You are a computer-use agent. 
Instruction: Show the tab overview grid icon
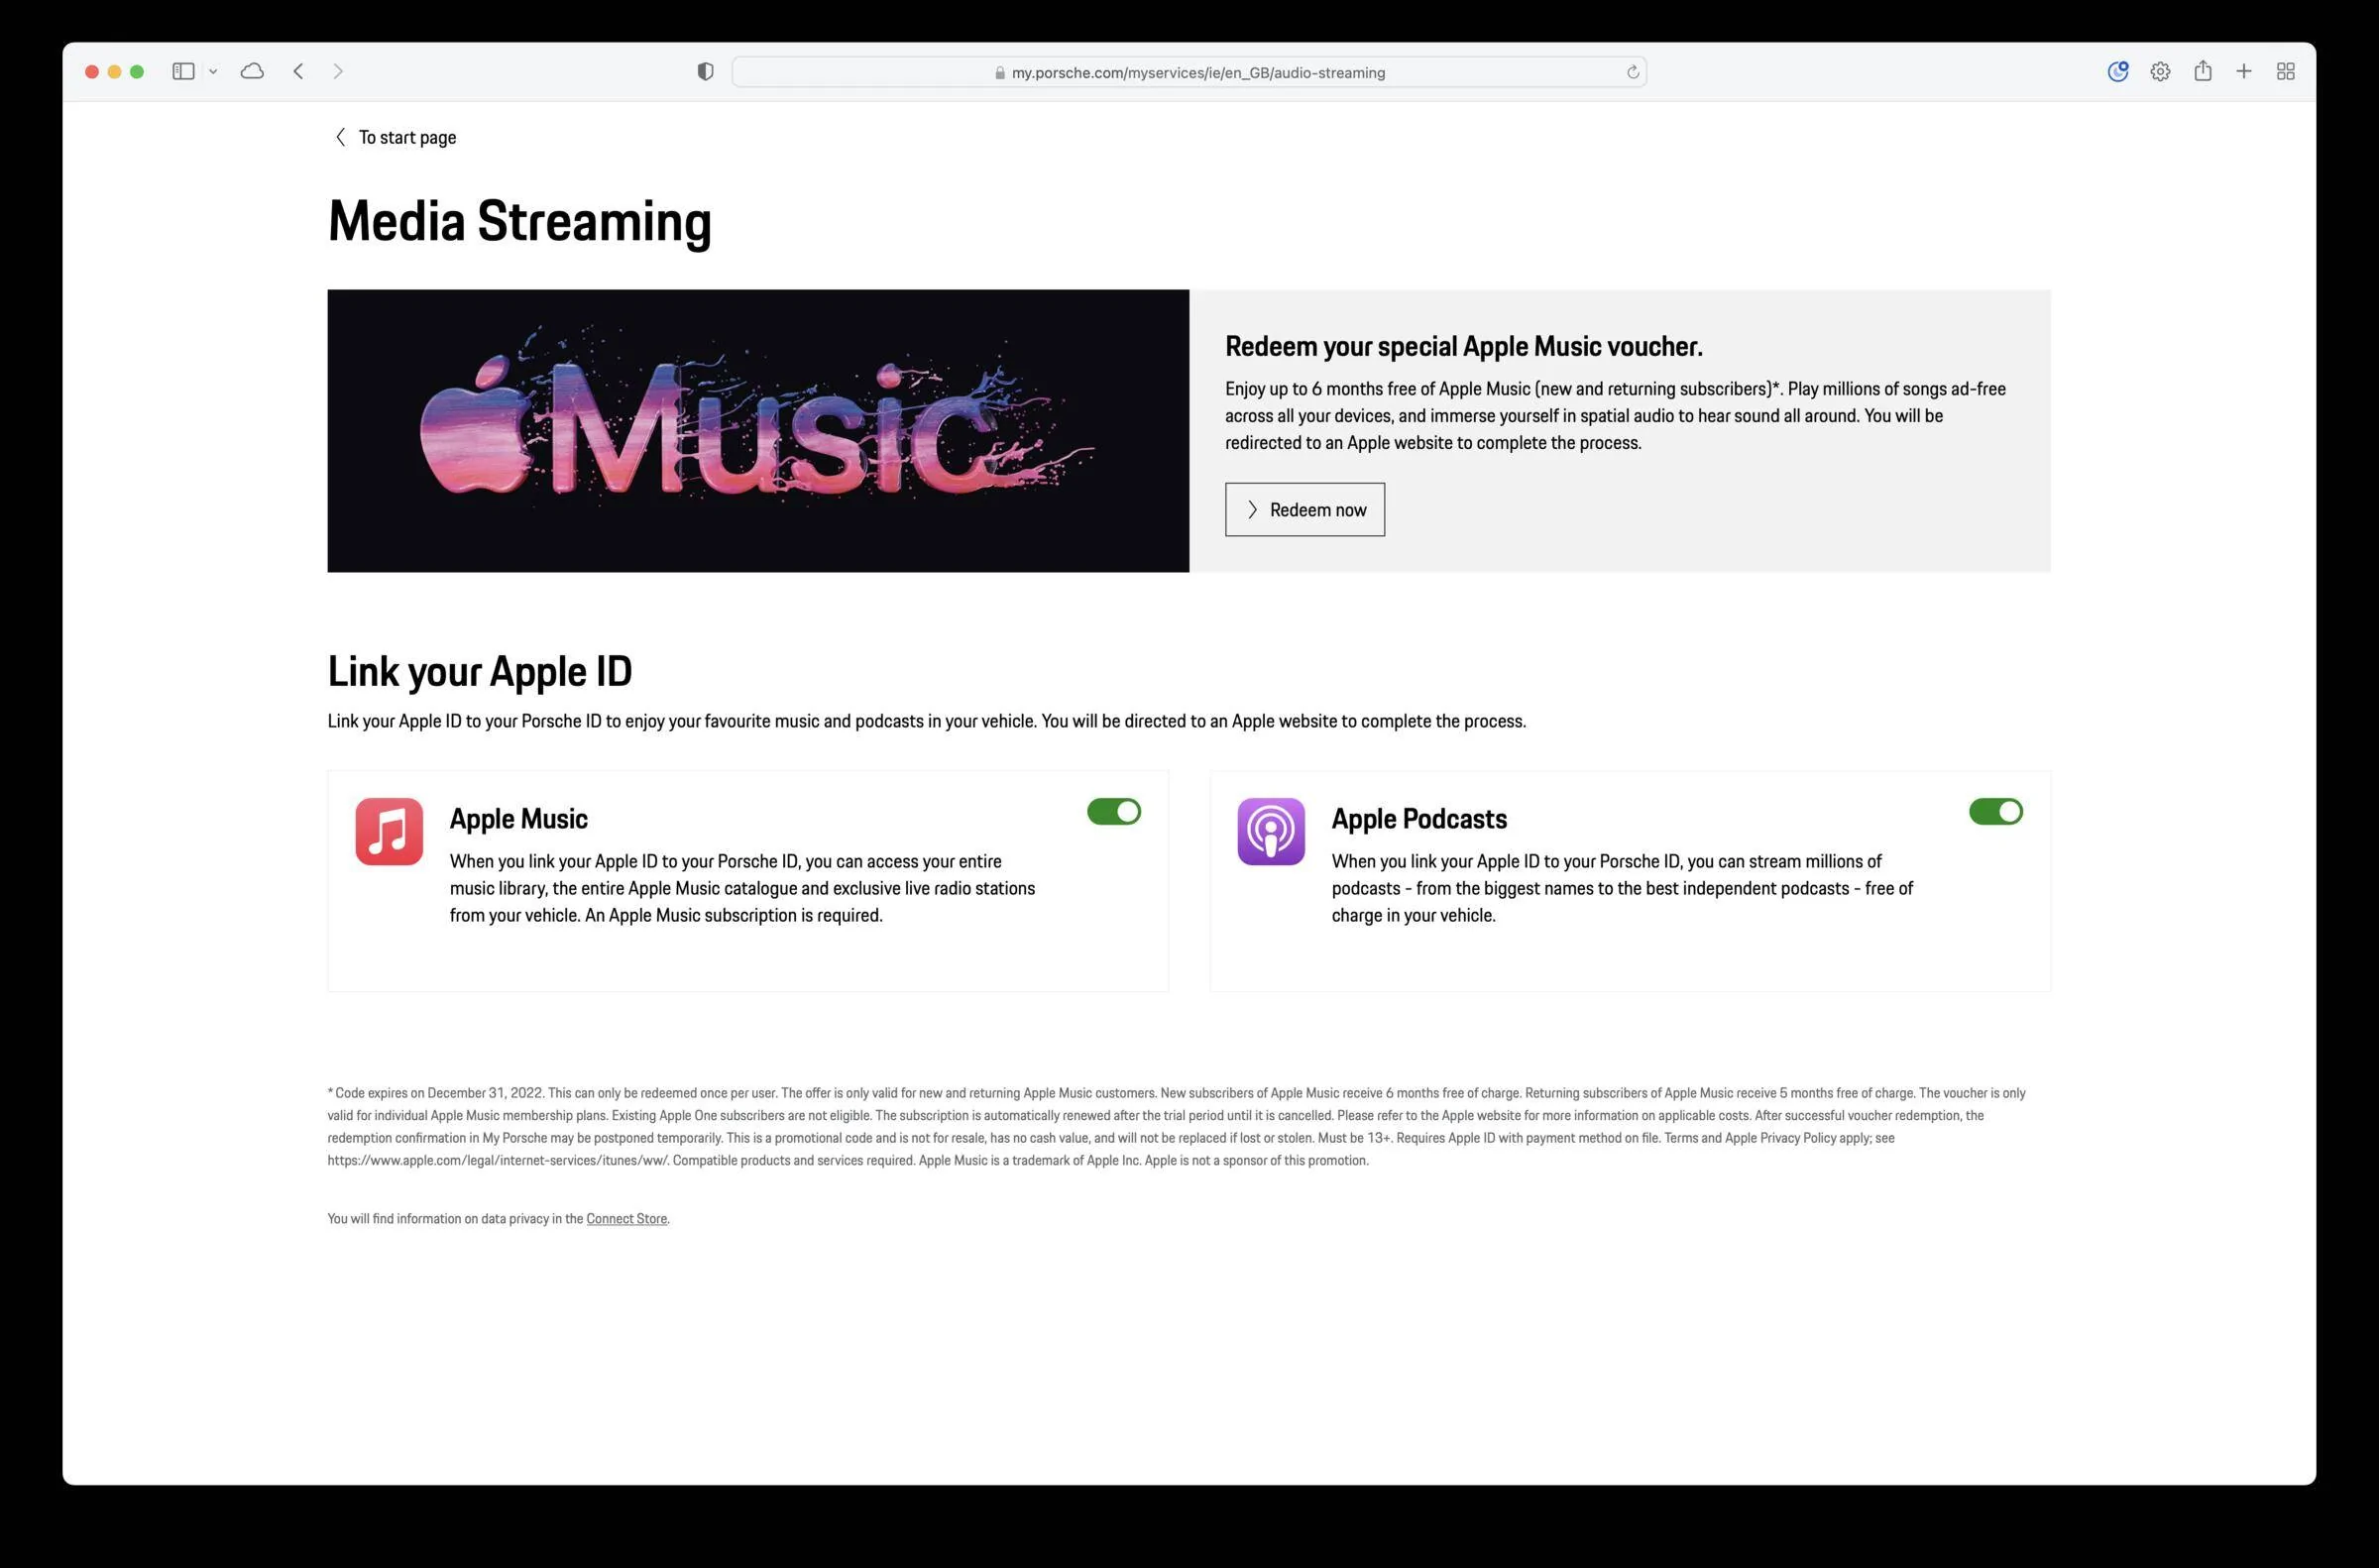[x=2285, y=71]
